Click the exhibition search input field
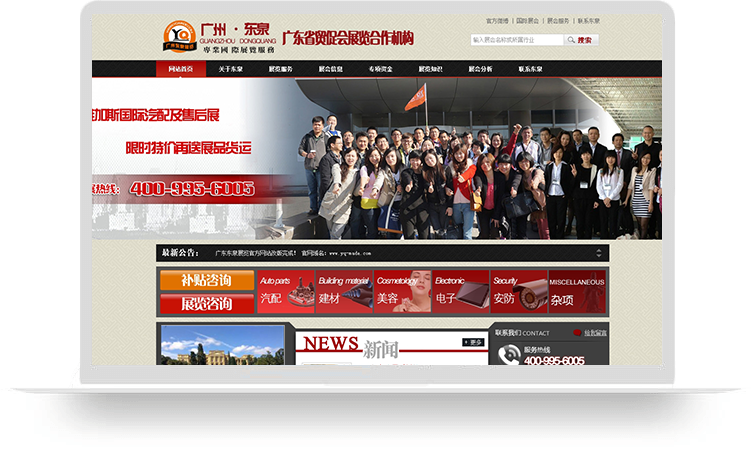The width and height of the screenshot is (751, 462). (x=516, y=40)
